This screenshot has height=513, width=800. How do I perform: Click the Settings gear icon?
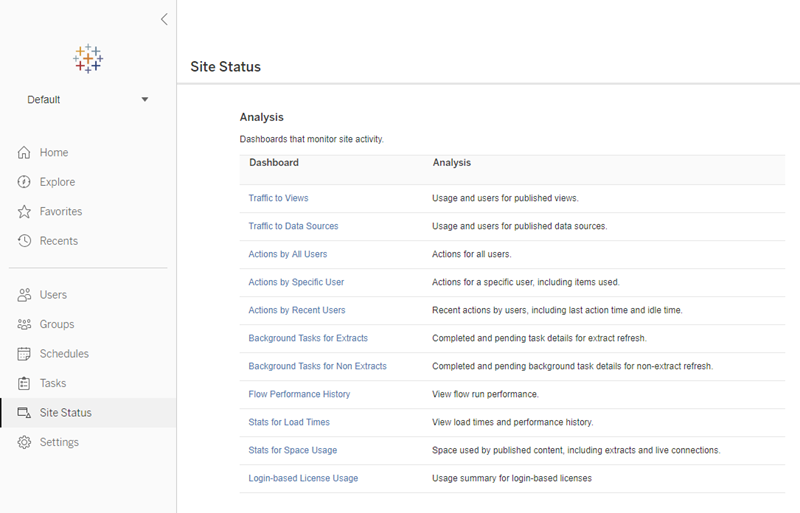point(24,442)
